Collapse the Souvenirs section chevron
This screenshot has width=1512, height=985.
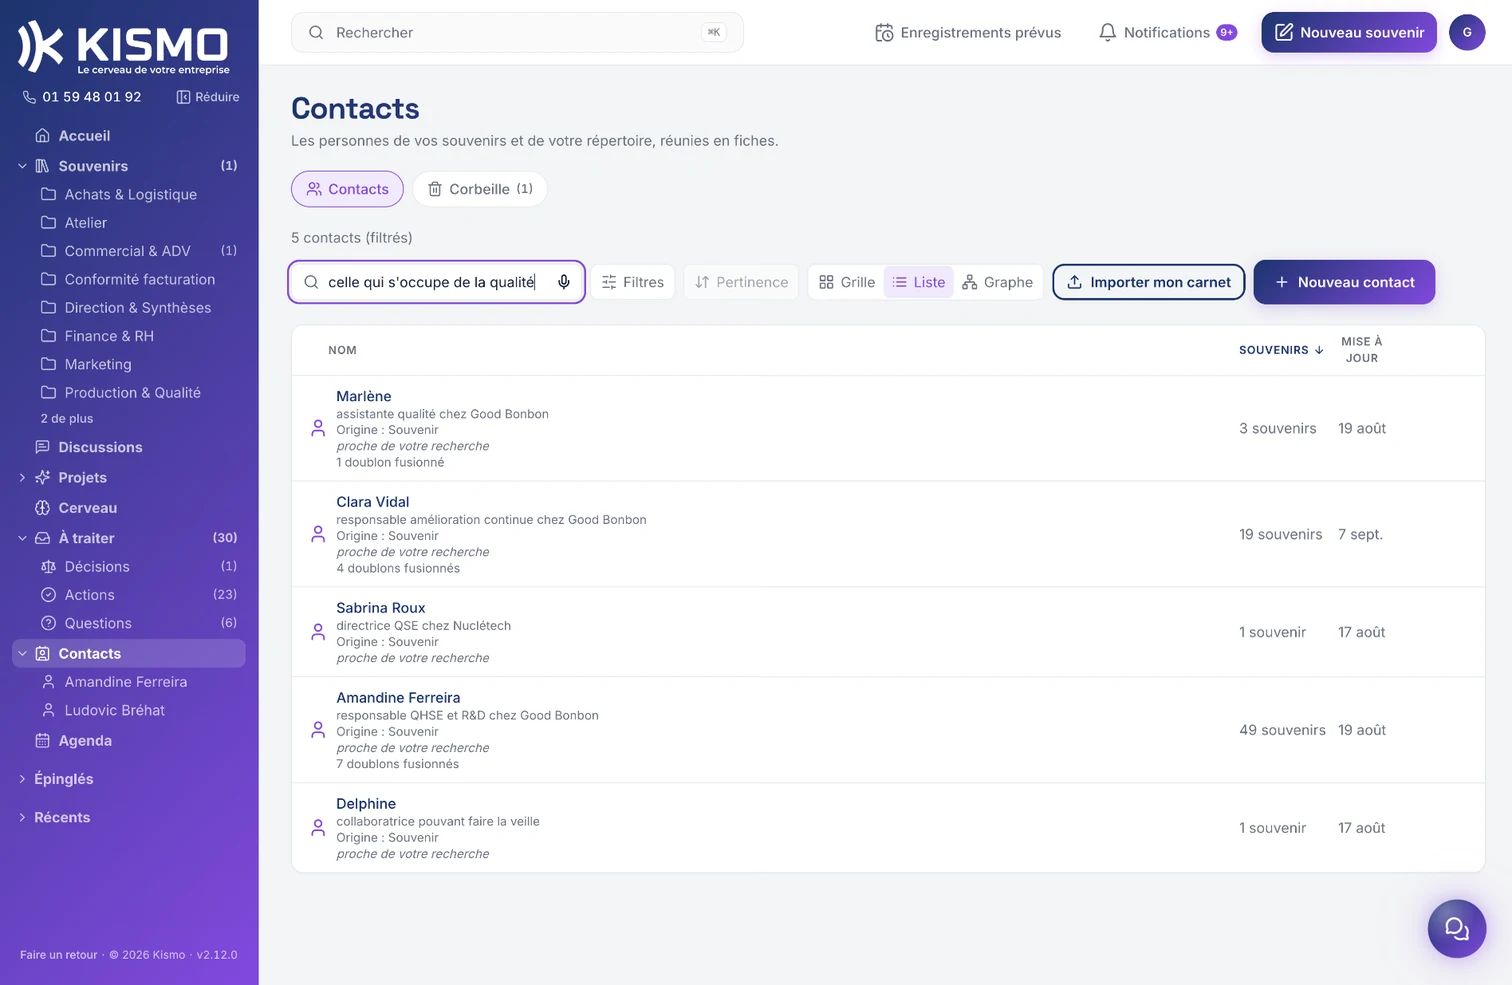(x=22, y=166)
